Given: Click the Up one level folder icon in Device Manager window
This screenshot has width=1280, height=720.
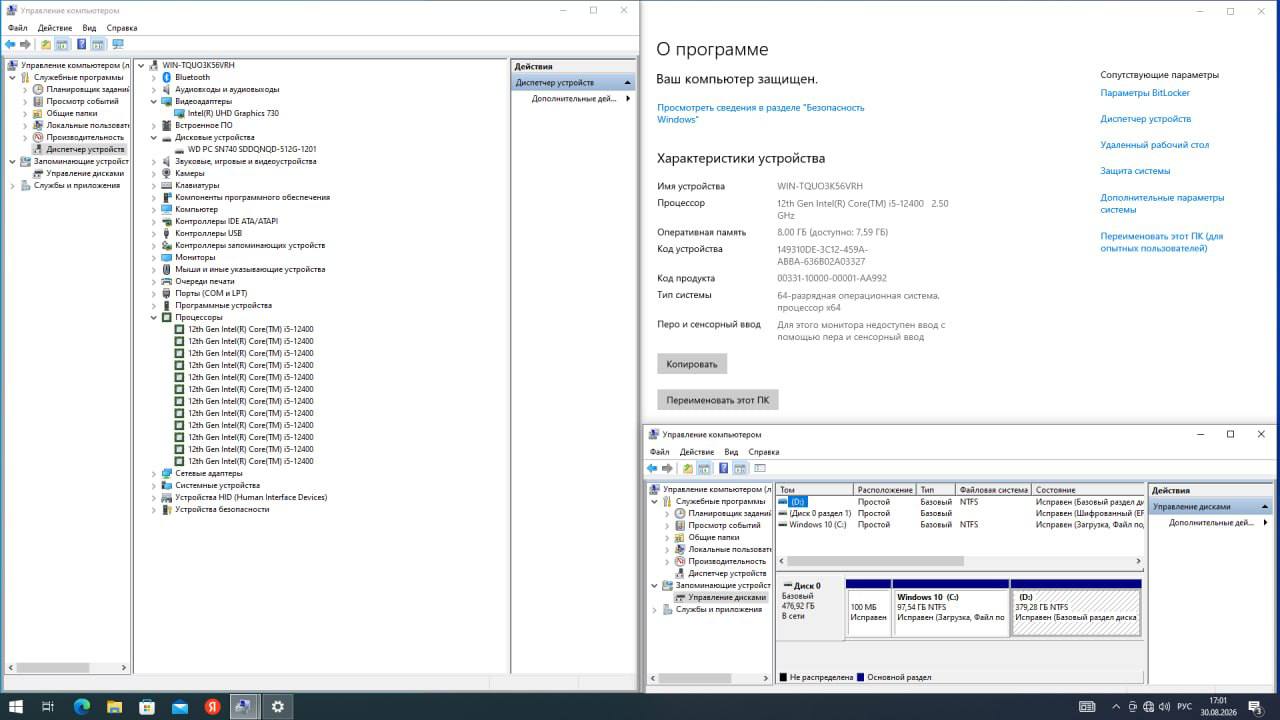Looking at the screenshot, I should [45, 44].
